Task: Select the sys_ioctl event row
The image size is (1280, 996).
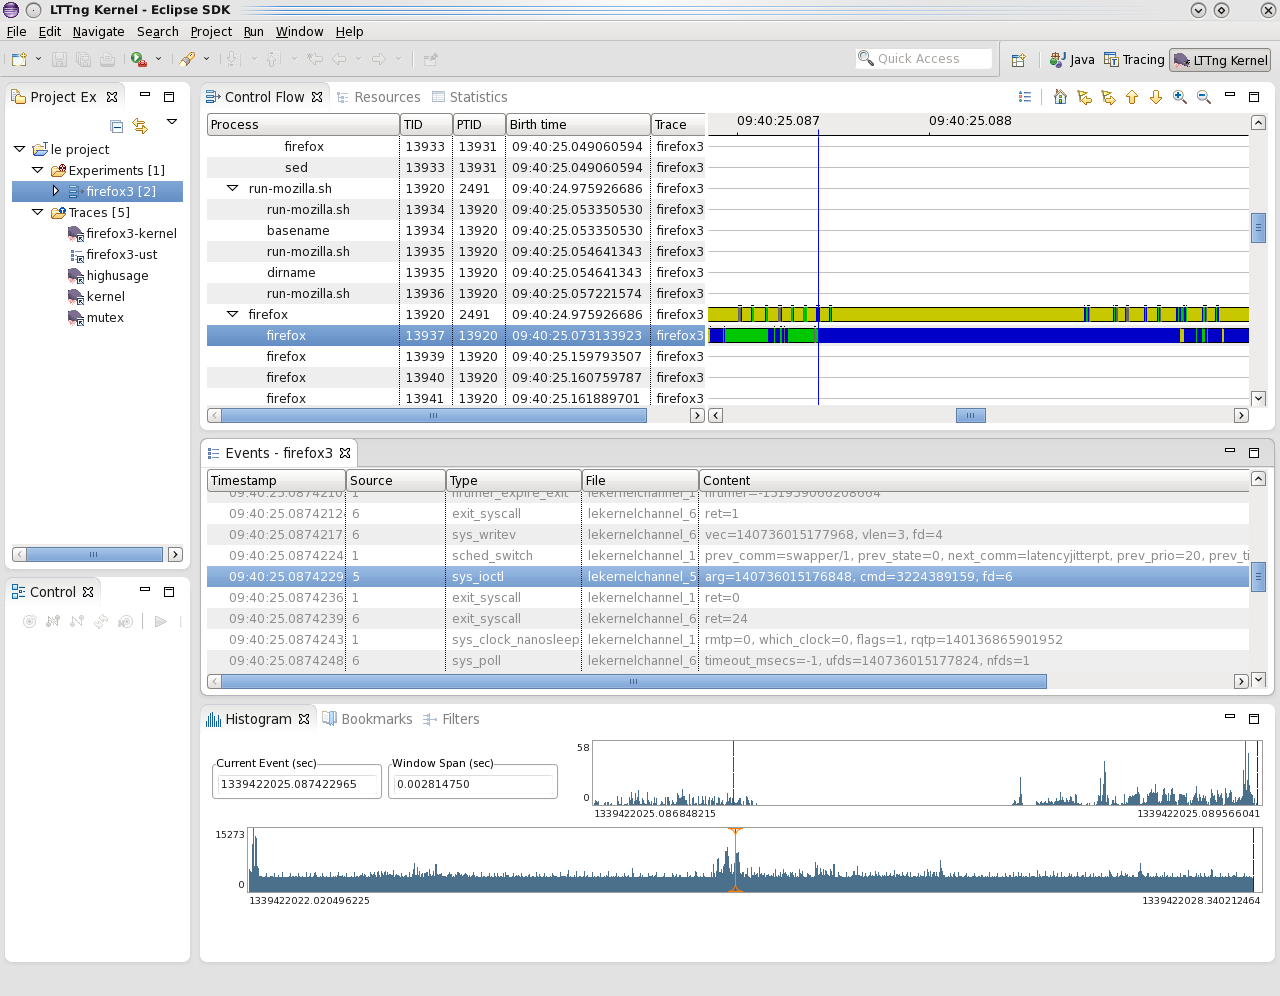Action: coord(728,576)
